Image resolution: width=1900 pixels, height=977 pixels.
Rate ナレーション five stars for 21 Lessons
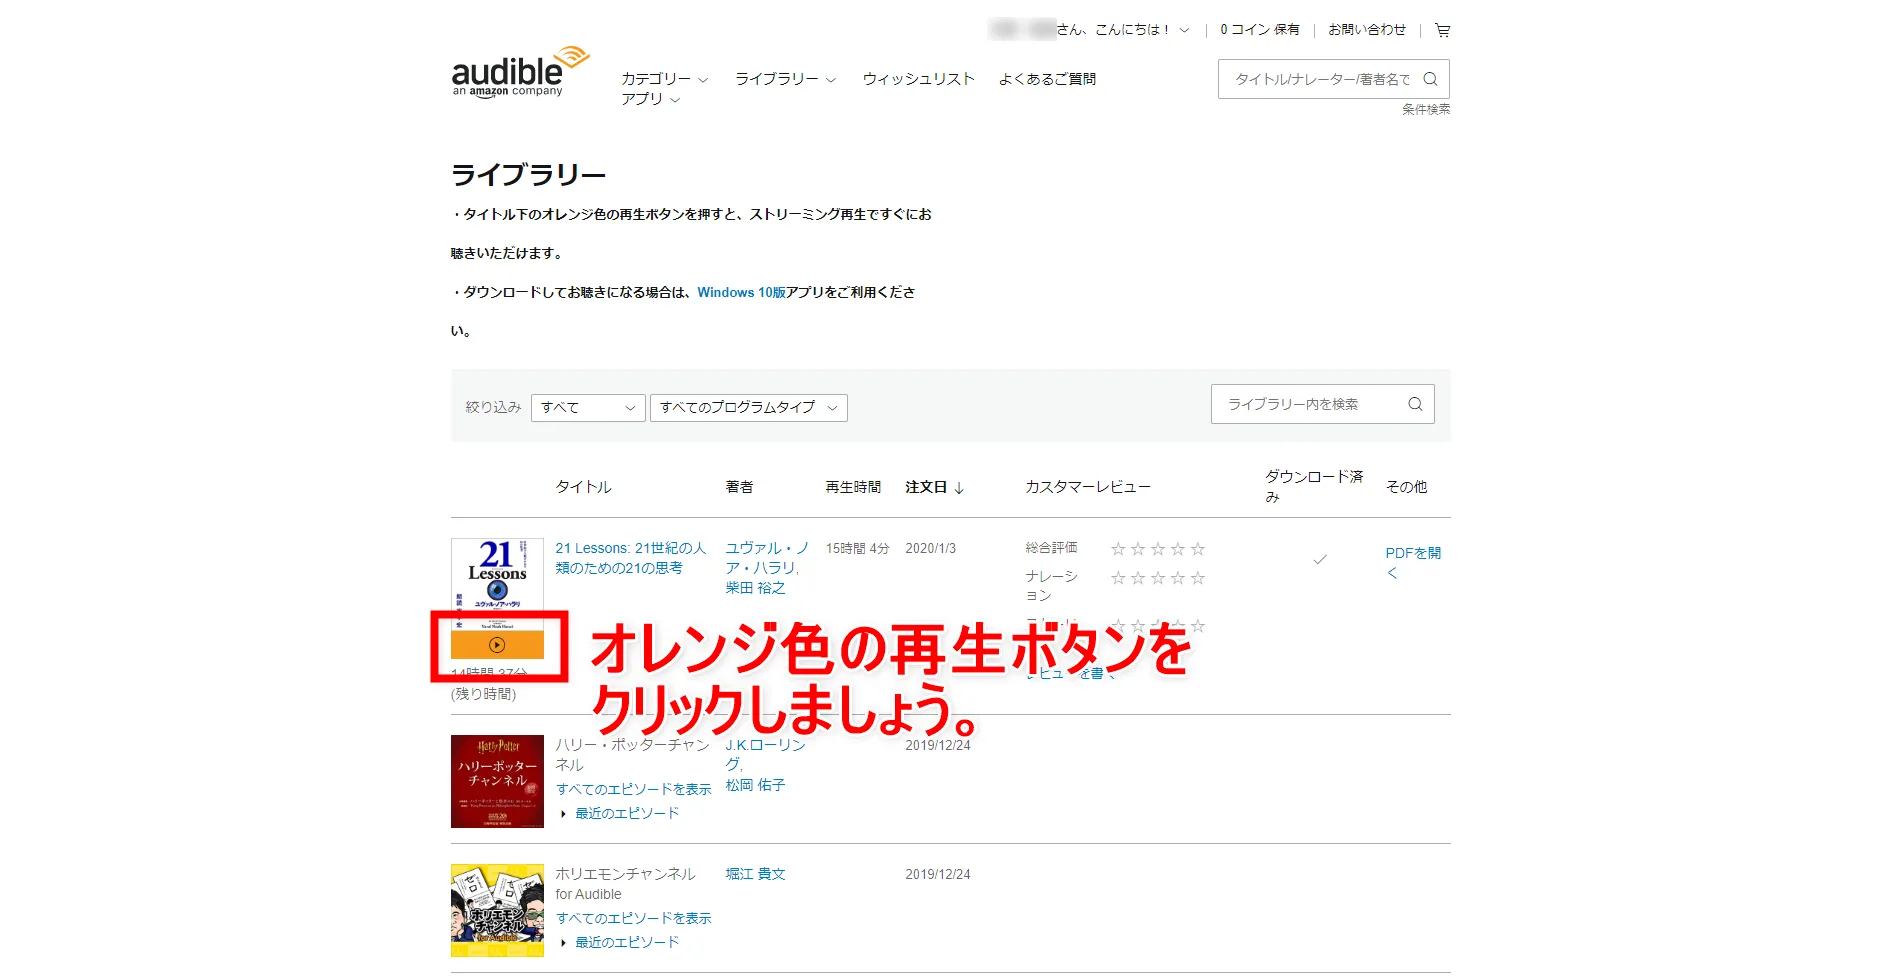tap(1198, 578)
